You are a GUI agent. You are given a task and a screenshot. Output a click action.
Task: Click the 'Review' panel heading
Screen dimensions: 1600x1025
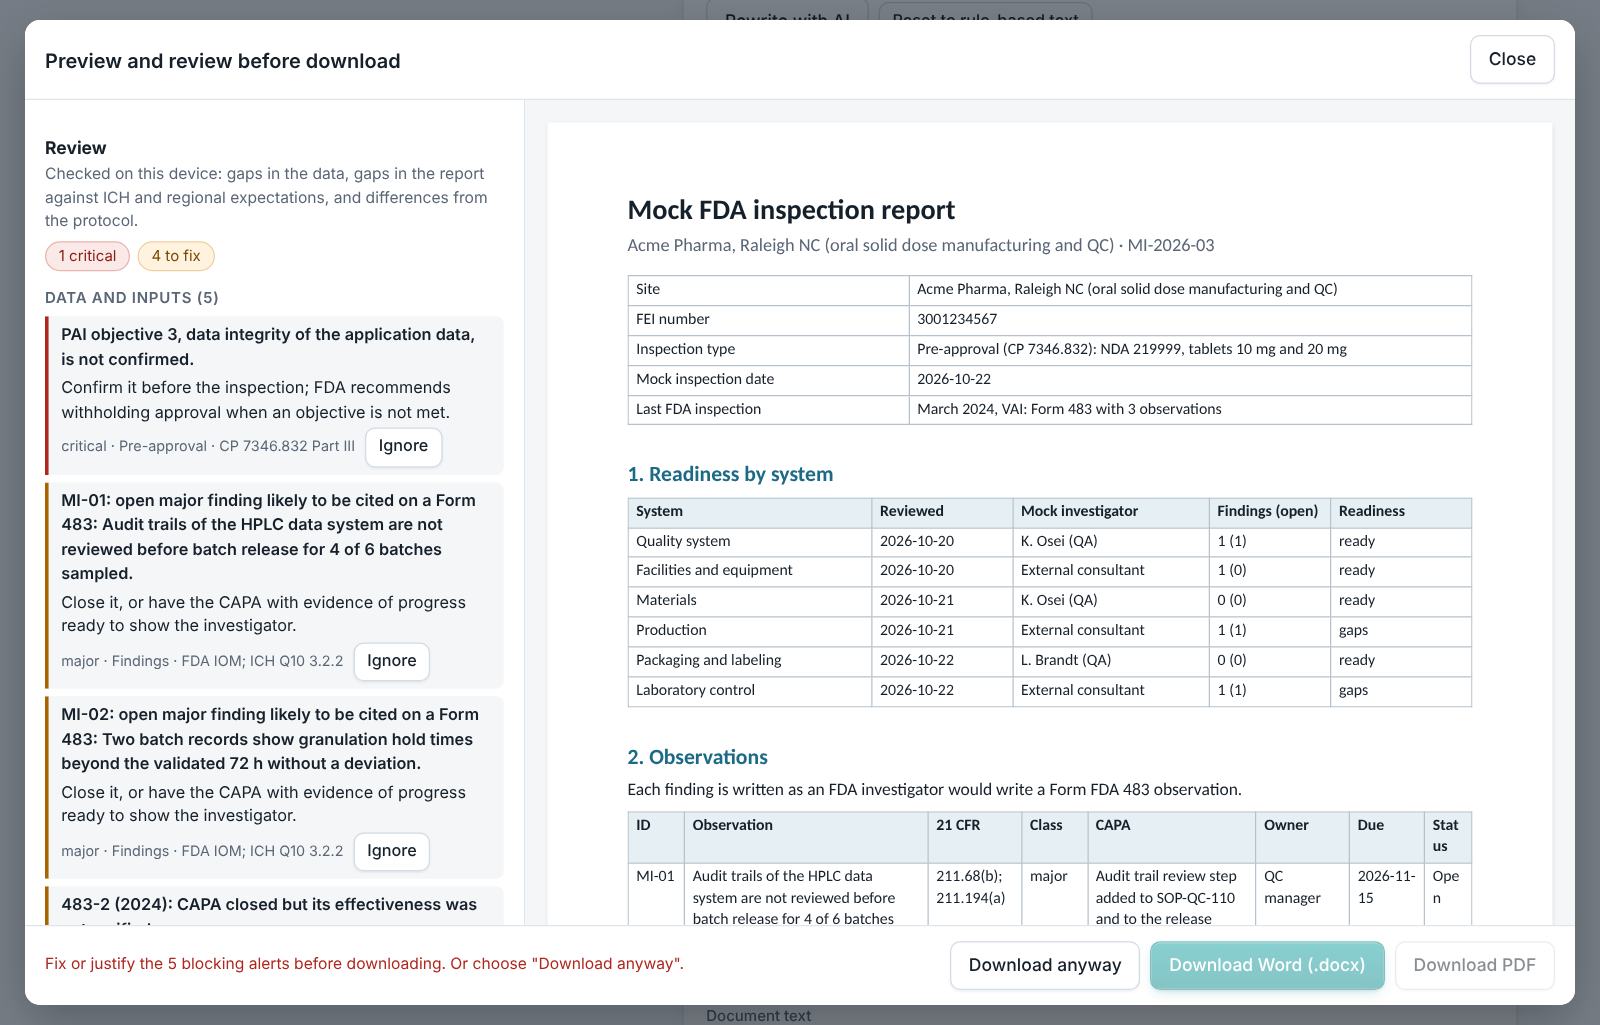click(75, 148)
